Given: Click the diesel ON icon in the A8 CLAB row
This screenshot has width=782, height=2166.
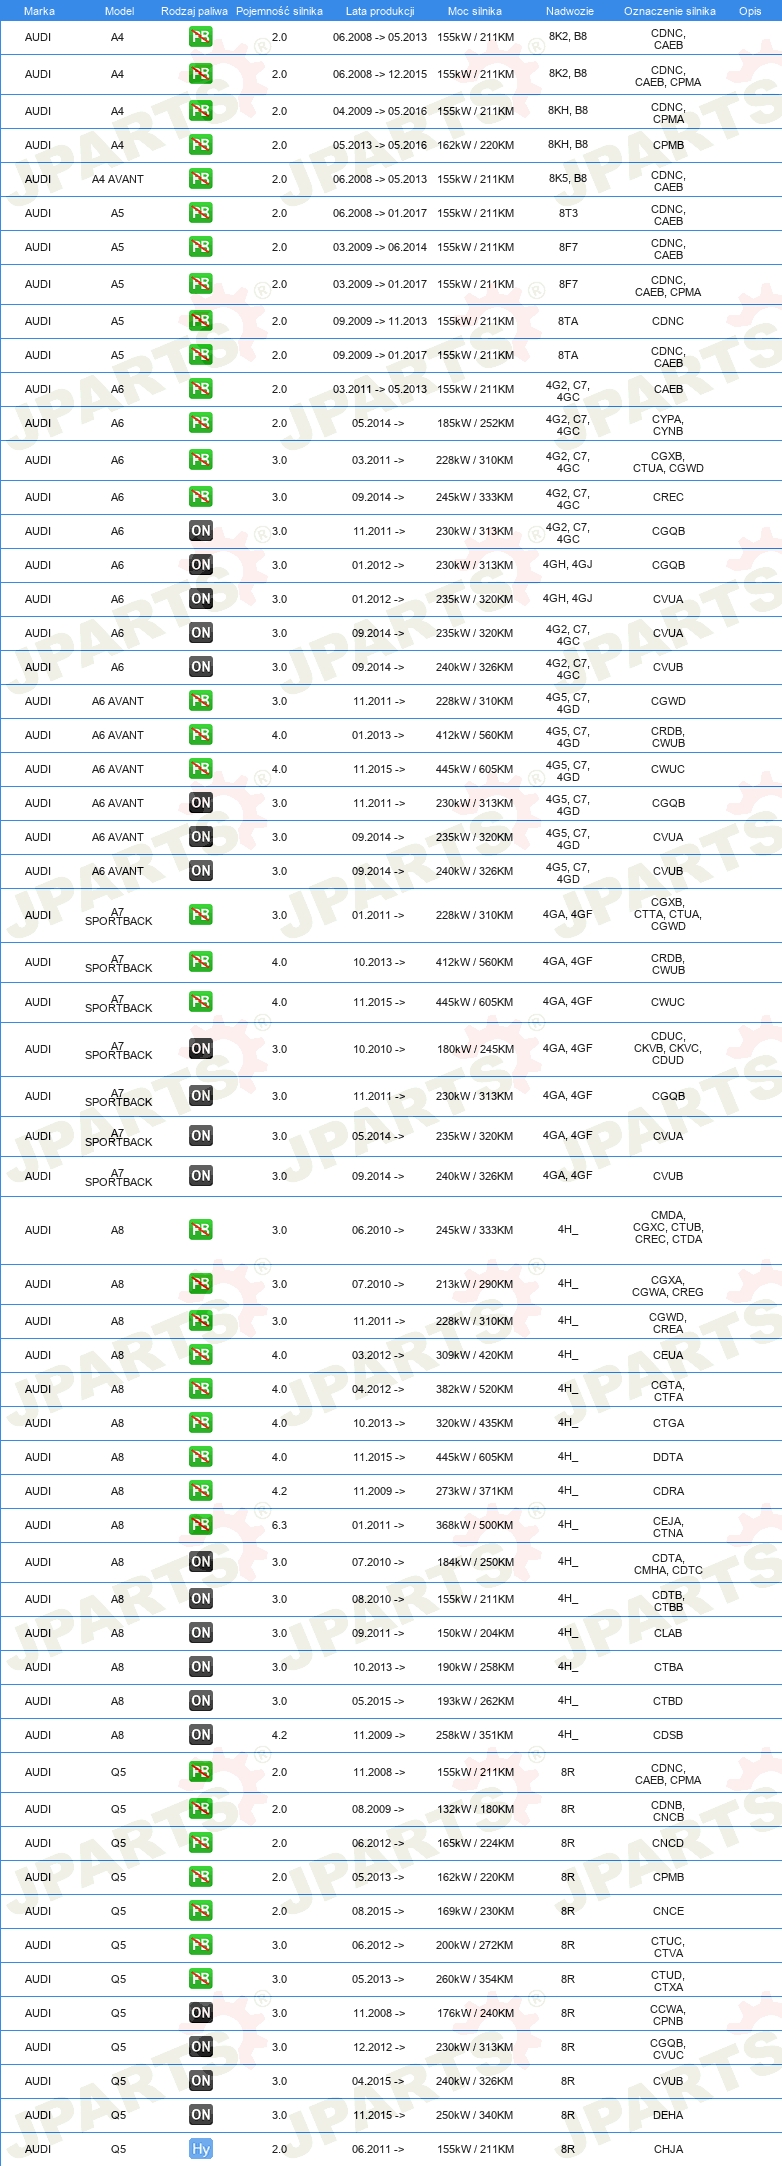Looking at the screenshot, I should pos(201,1633).
